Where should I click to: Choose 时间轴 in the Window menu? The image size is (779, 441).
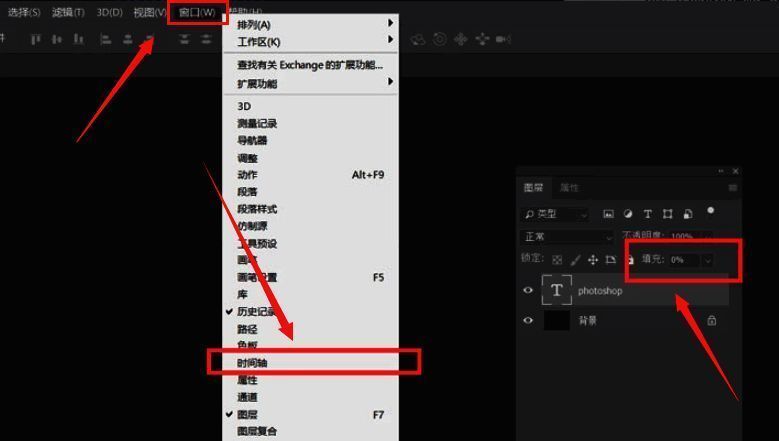[310, 363]
